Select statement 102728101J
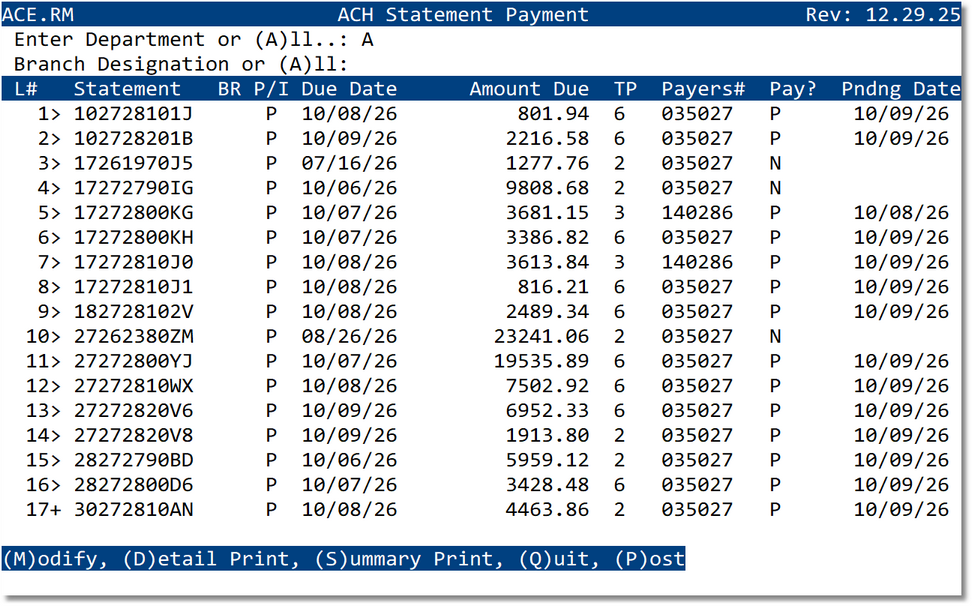The height and width of the screenshot is (606, 972). click(133, 113)
